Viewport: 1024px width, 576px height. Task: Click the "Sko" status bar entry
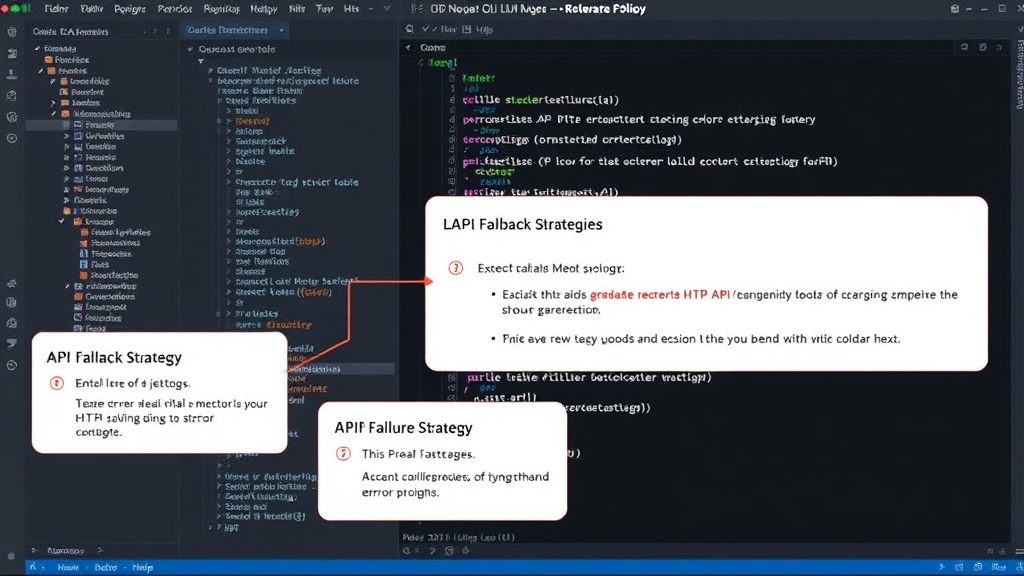[x=999, y=567]
